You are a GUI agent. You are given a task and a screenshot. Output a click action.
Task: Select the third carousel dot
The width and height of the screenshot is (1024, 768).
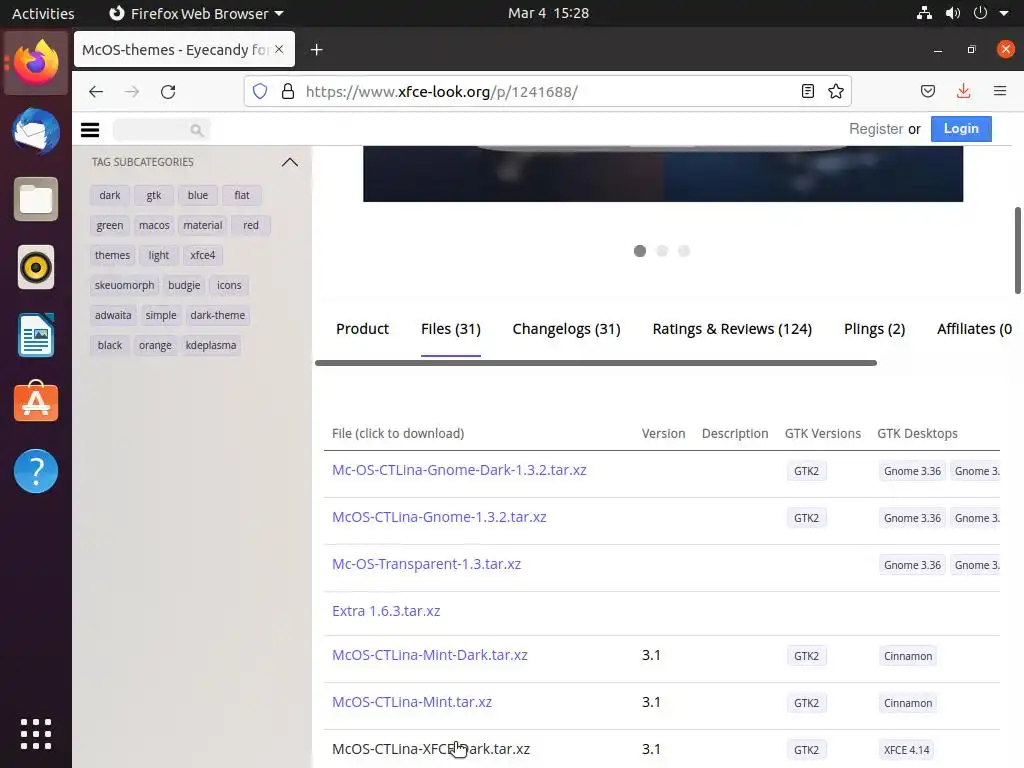click(x=684, y=251)
